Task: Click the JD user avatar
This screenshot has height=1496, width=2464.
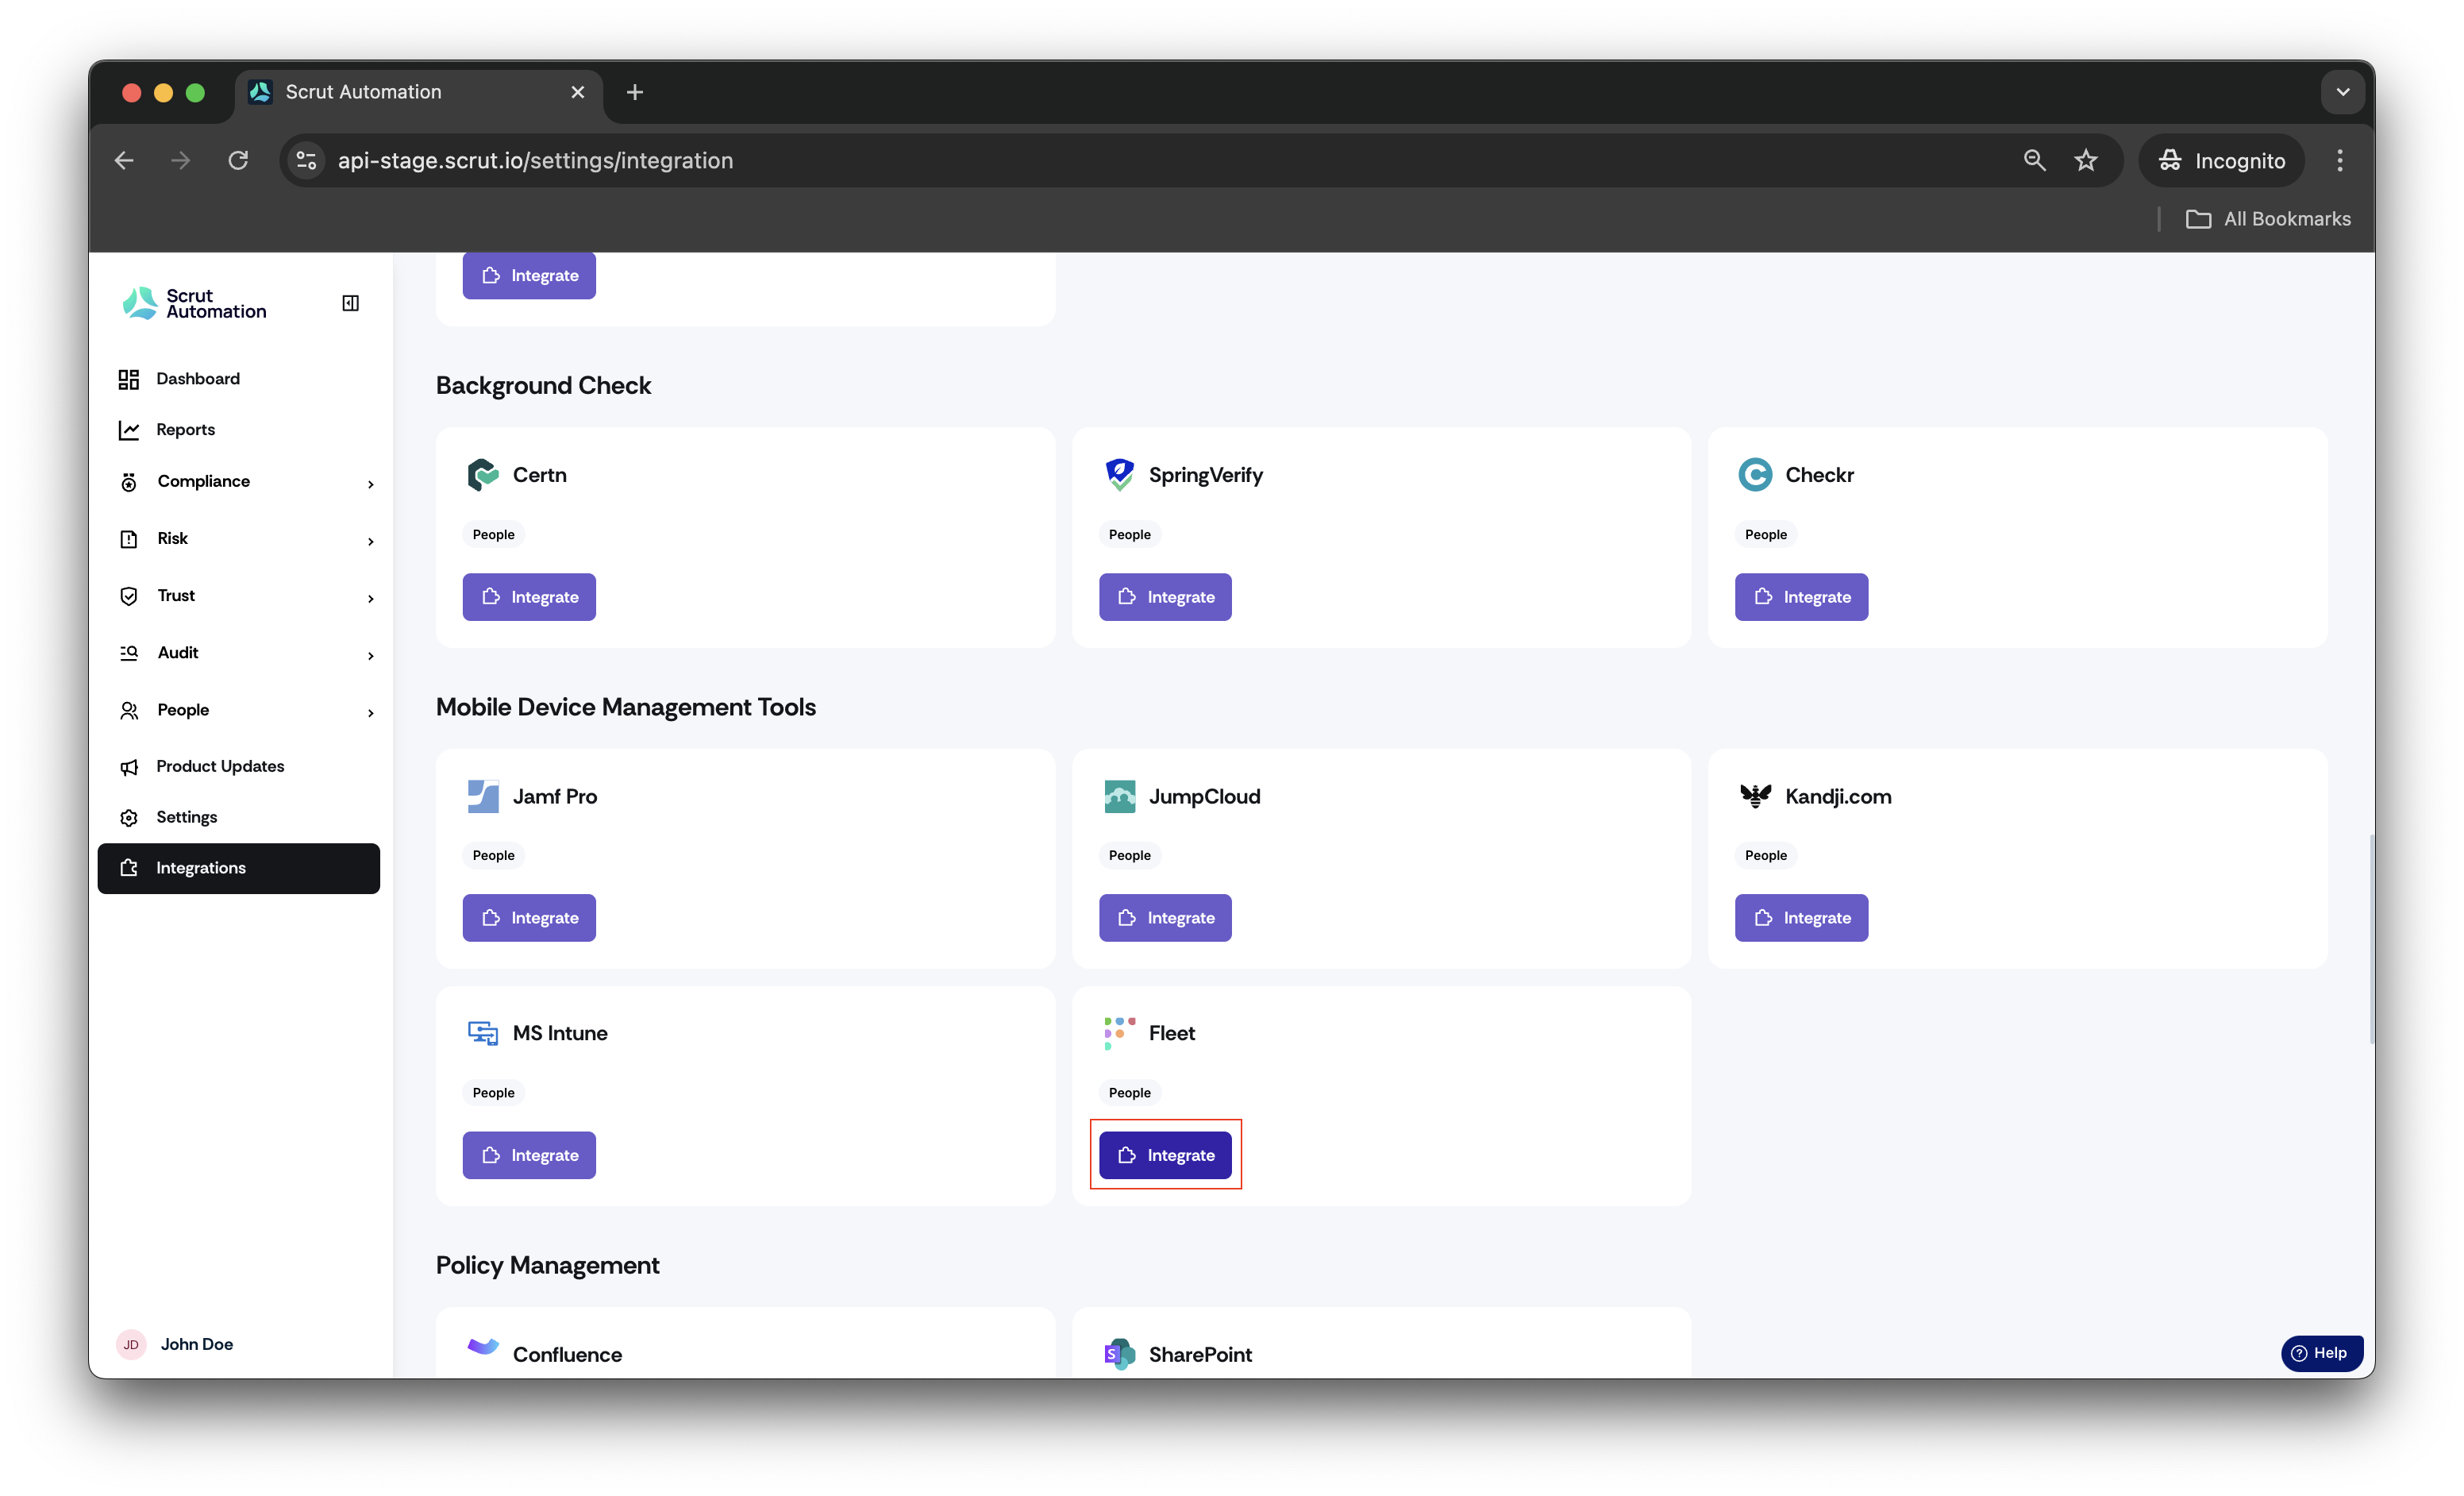Action: [x=131, y=1344]
